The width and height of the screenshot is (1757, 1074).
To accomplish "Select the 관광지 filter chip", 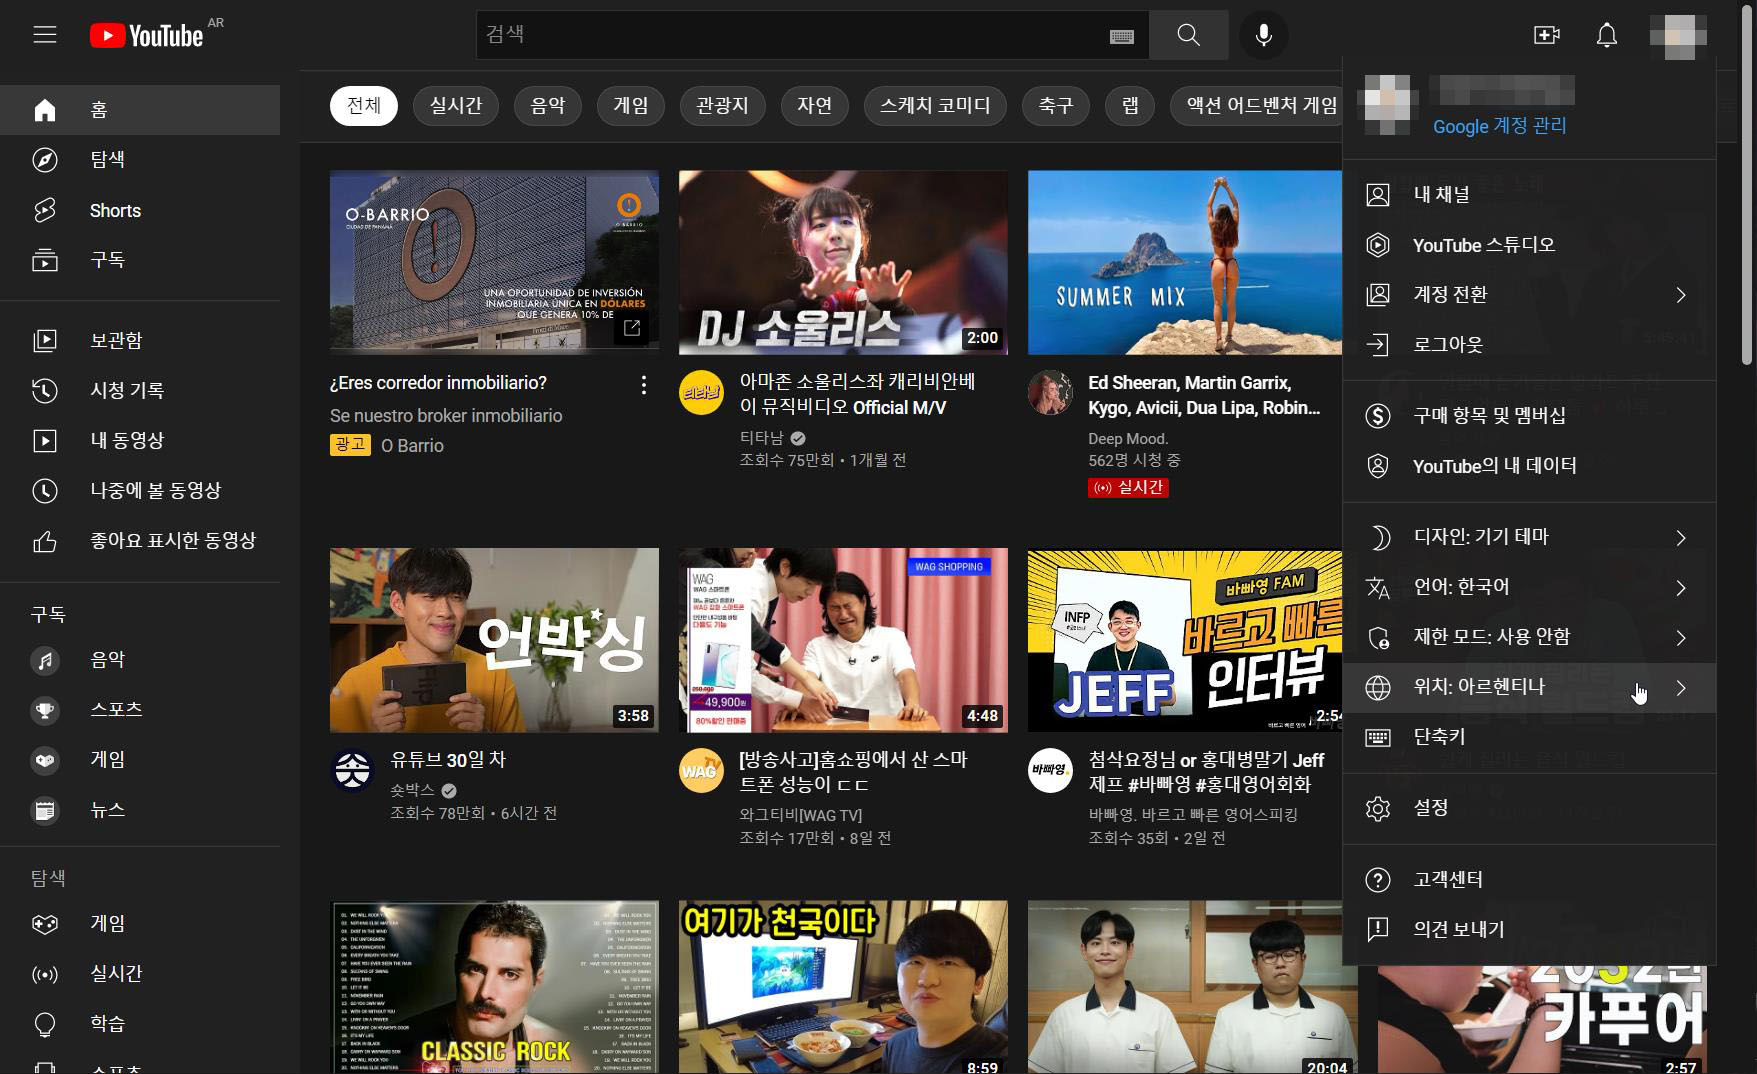I will 722,105.
